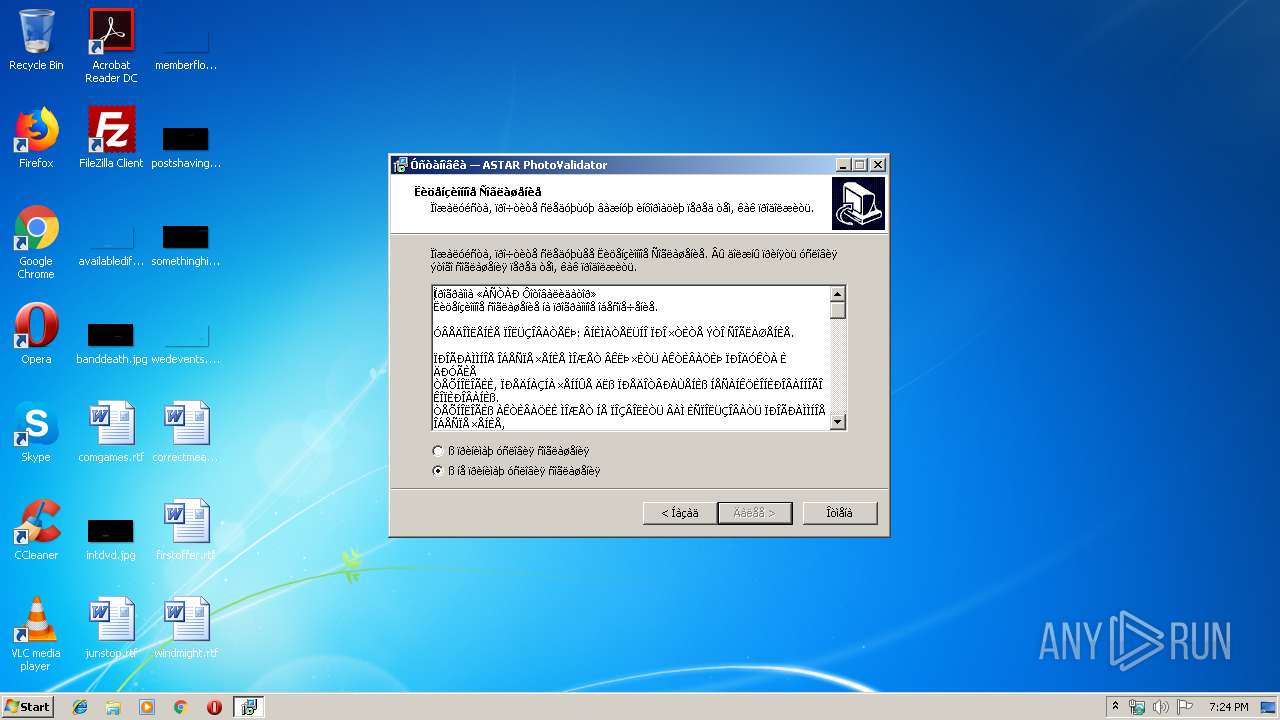Open FileZilla Client shortcut
Viewport: 1280px width, 720px height.
click(111, 138)
